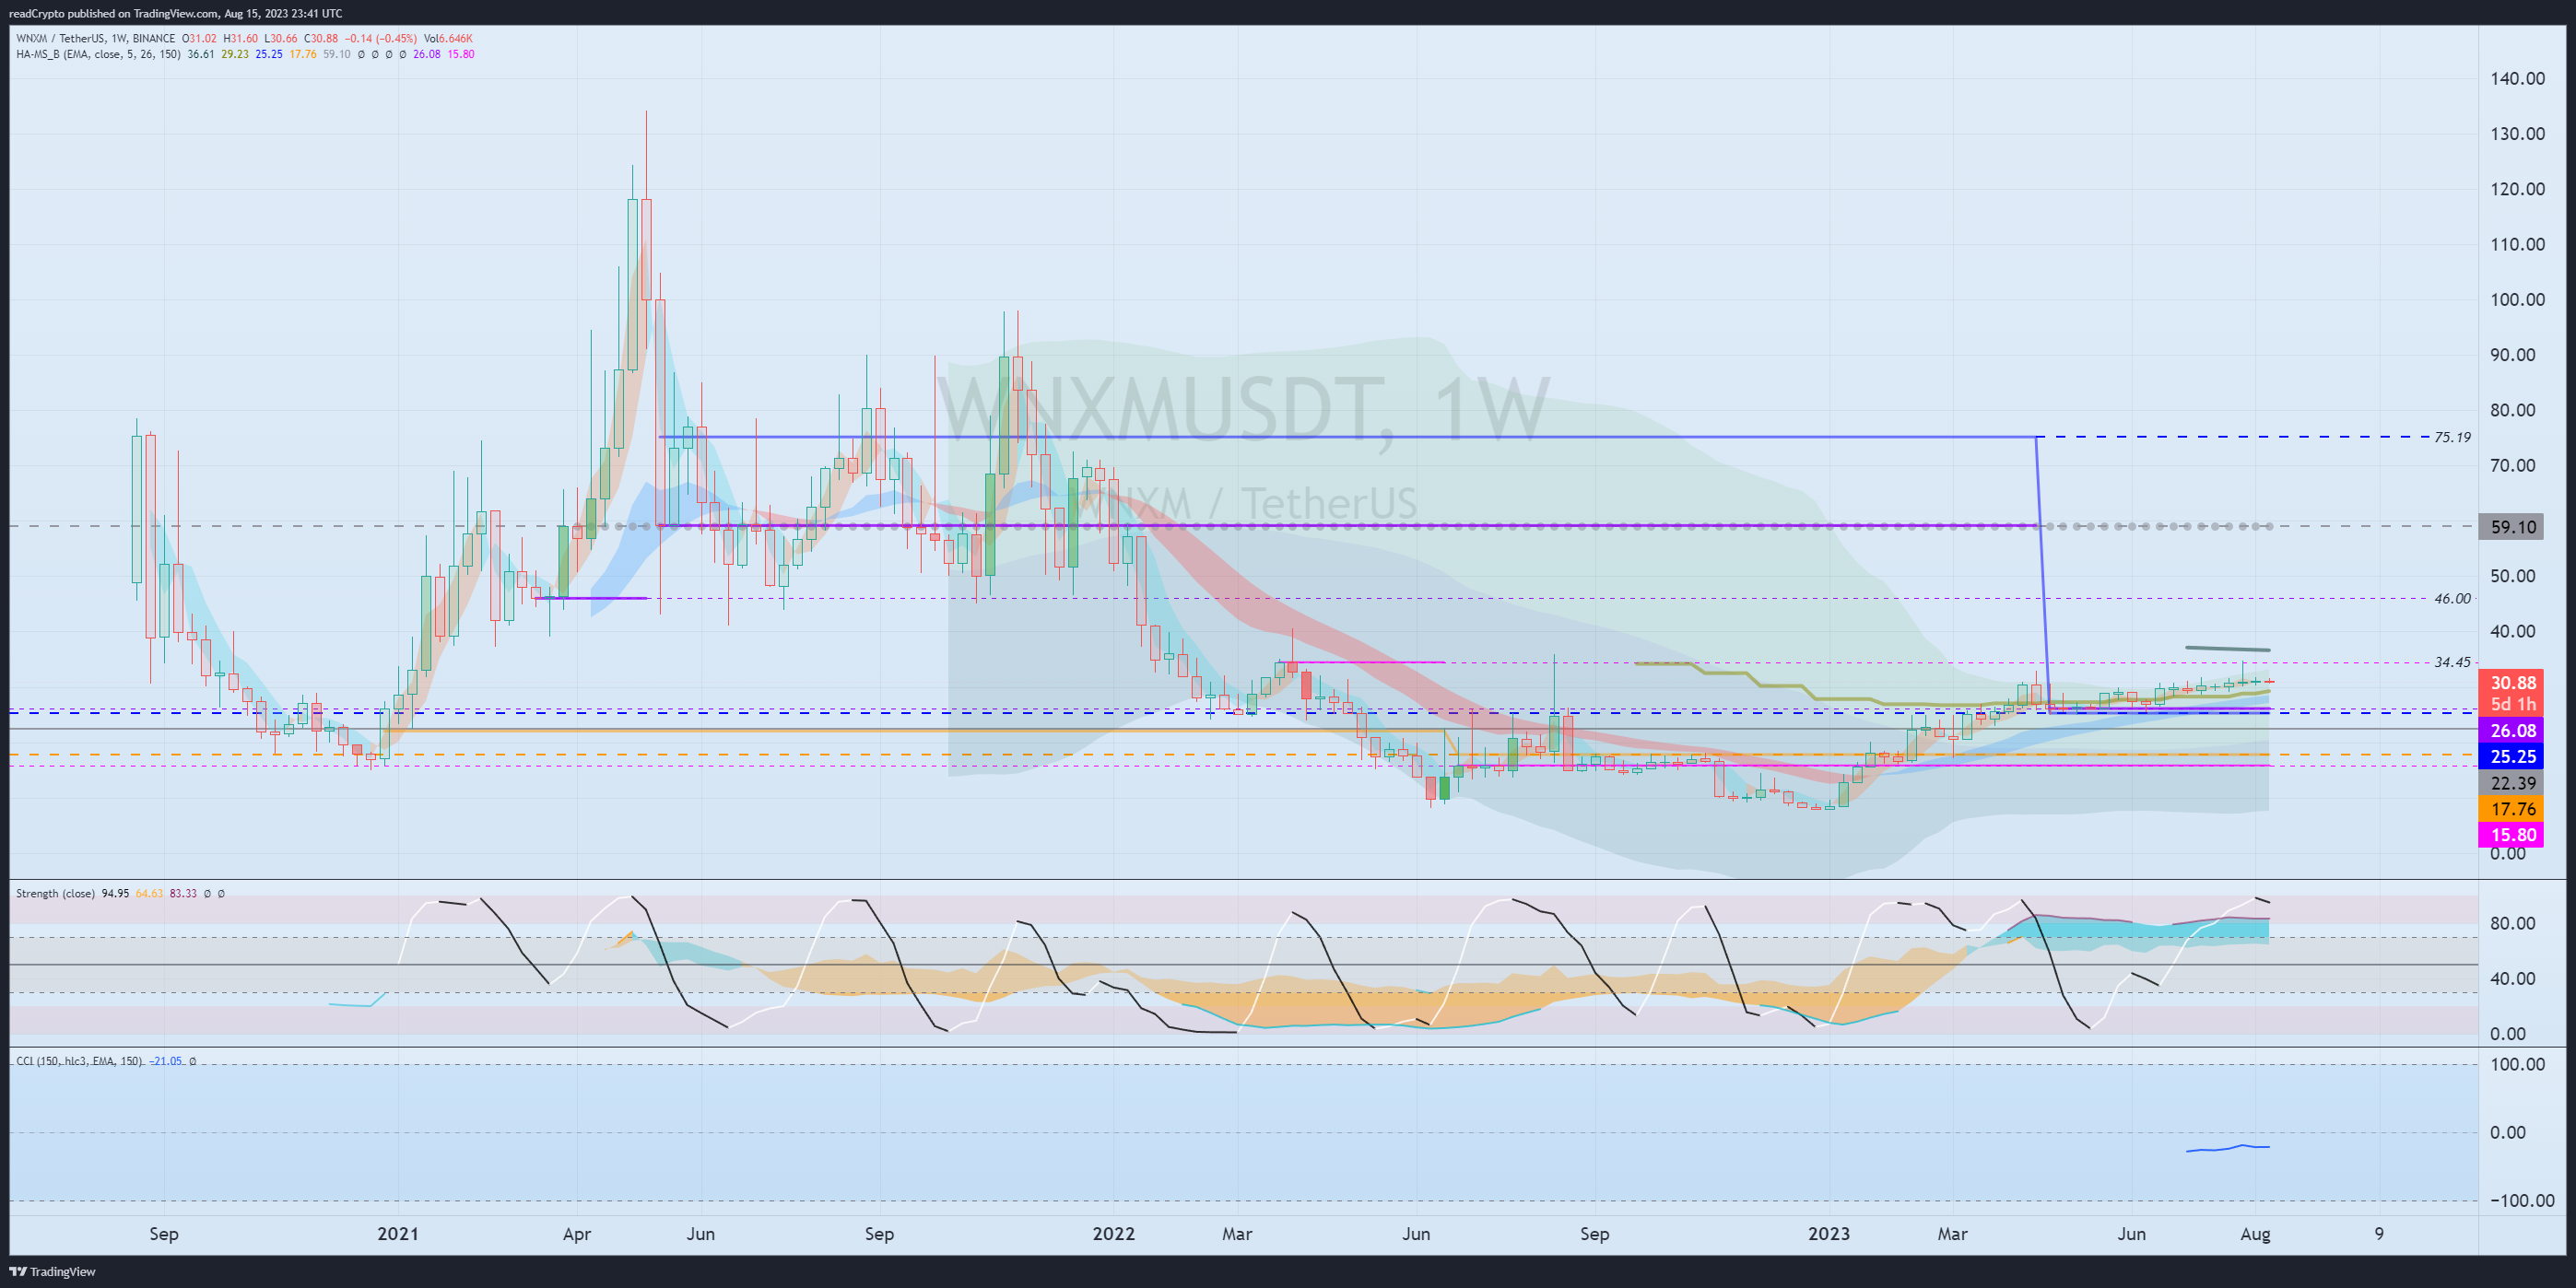Click the -0.14 (-0.45%) change value
Screen dimensions: 2576x1288
(x=380, y=39)
